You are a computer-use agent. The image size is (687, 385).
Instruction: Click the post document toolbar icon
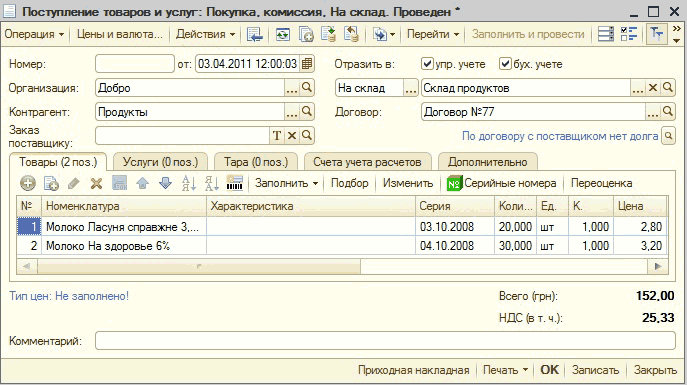pyautogui.click(x=328, y=34)
